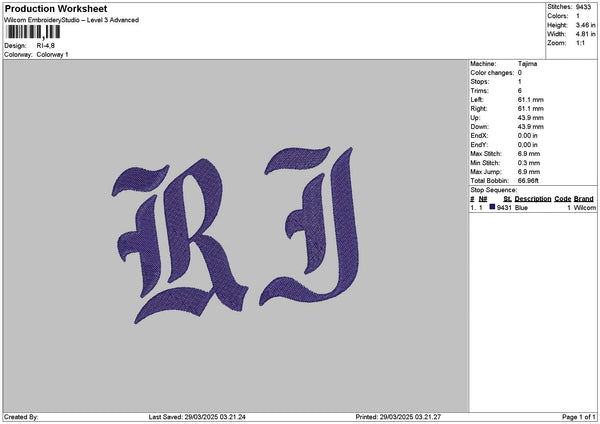Click the embroidered letter I in preview
Viewport: 600px width, 424px height.
point(312,223)
